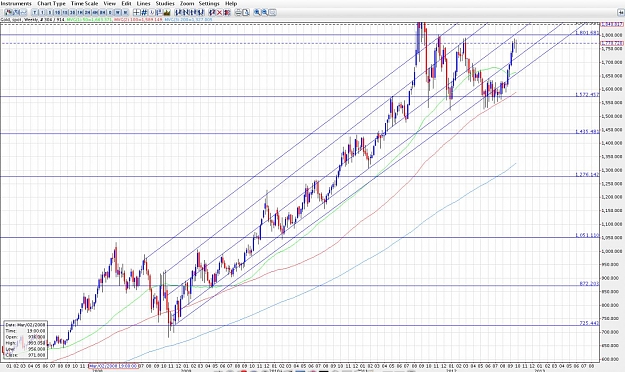Click the 1,500.000 price axis label
Screen dimensions: 625x372
click(611, 116)
